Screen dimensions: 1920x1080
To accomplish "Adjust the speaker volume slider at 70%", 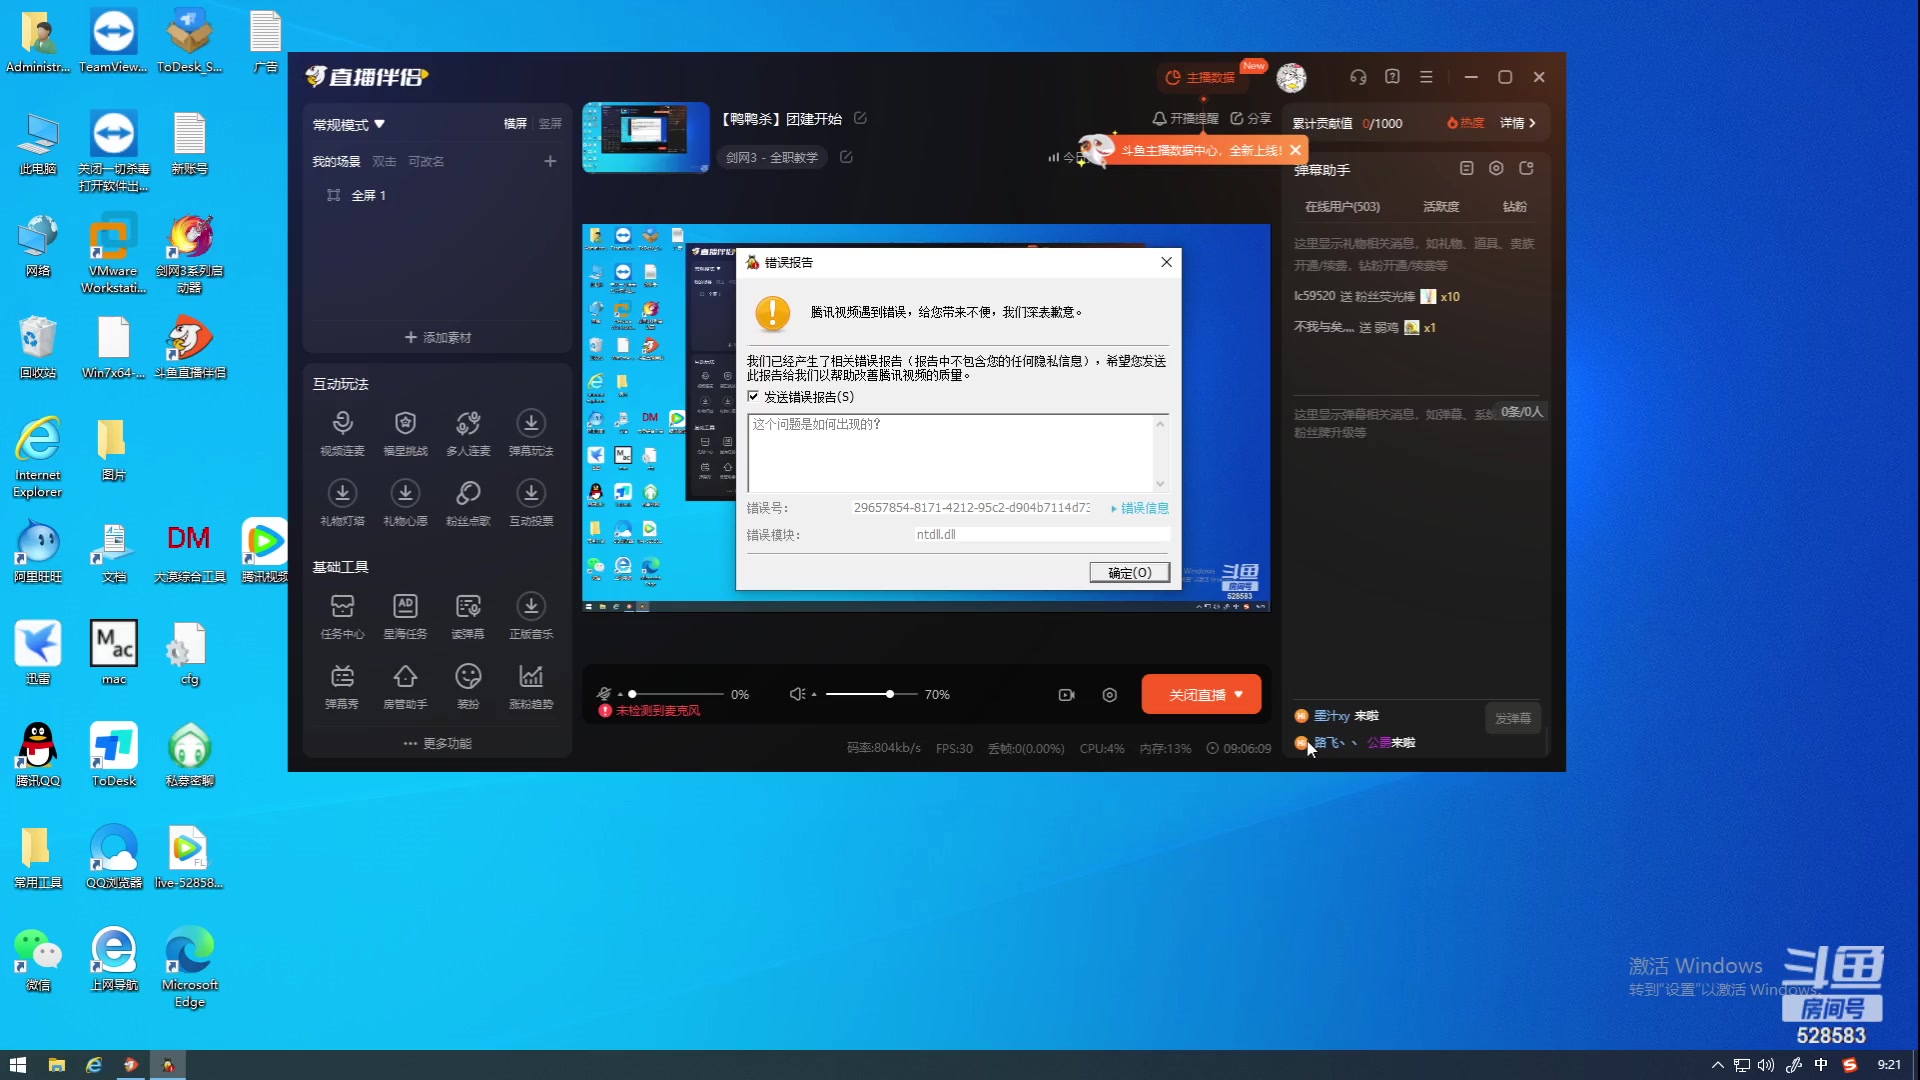I will click(889, 694).
